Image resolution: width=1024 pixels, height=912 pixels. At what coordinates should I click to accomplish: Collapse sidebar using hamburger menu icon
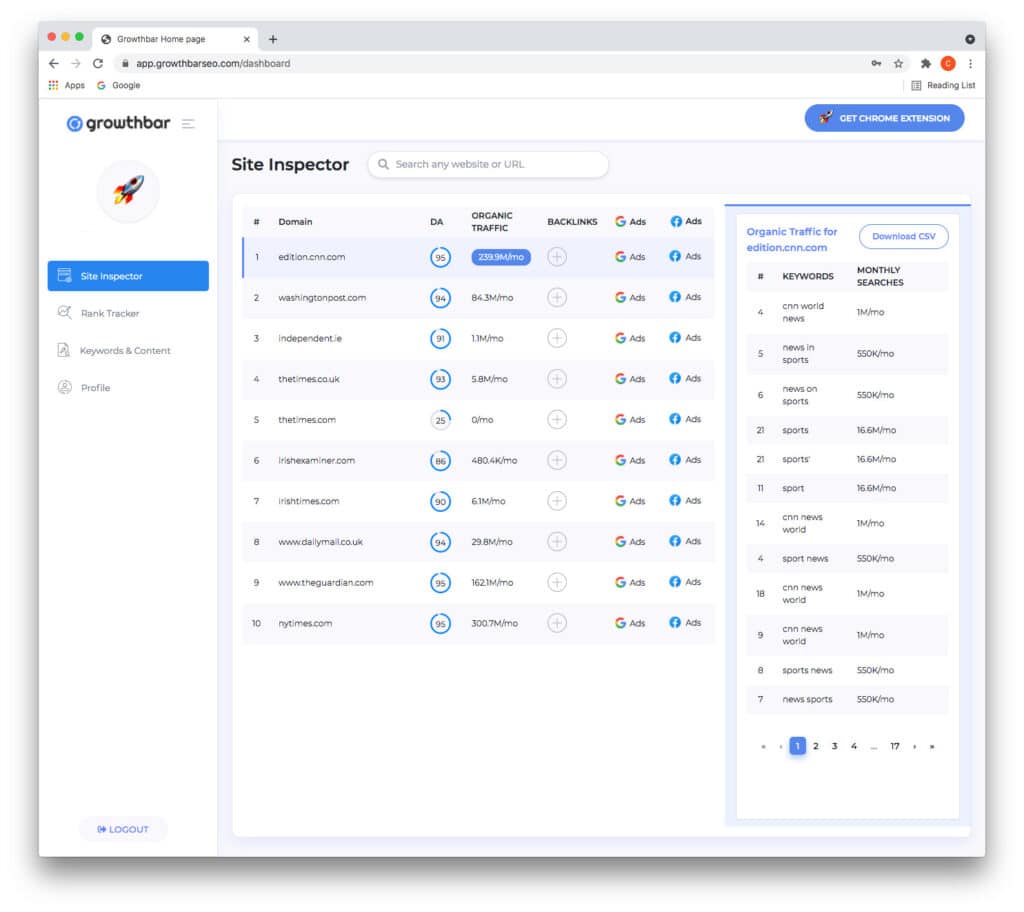(188, 123)
